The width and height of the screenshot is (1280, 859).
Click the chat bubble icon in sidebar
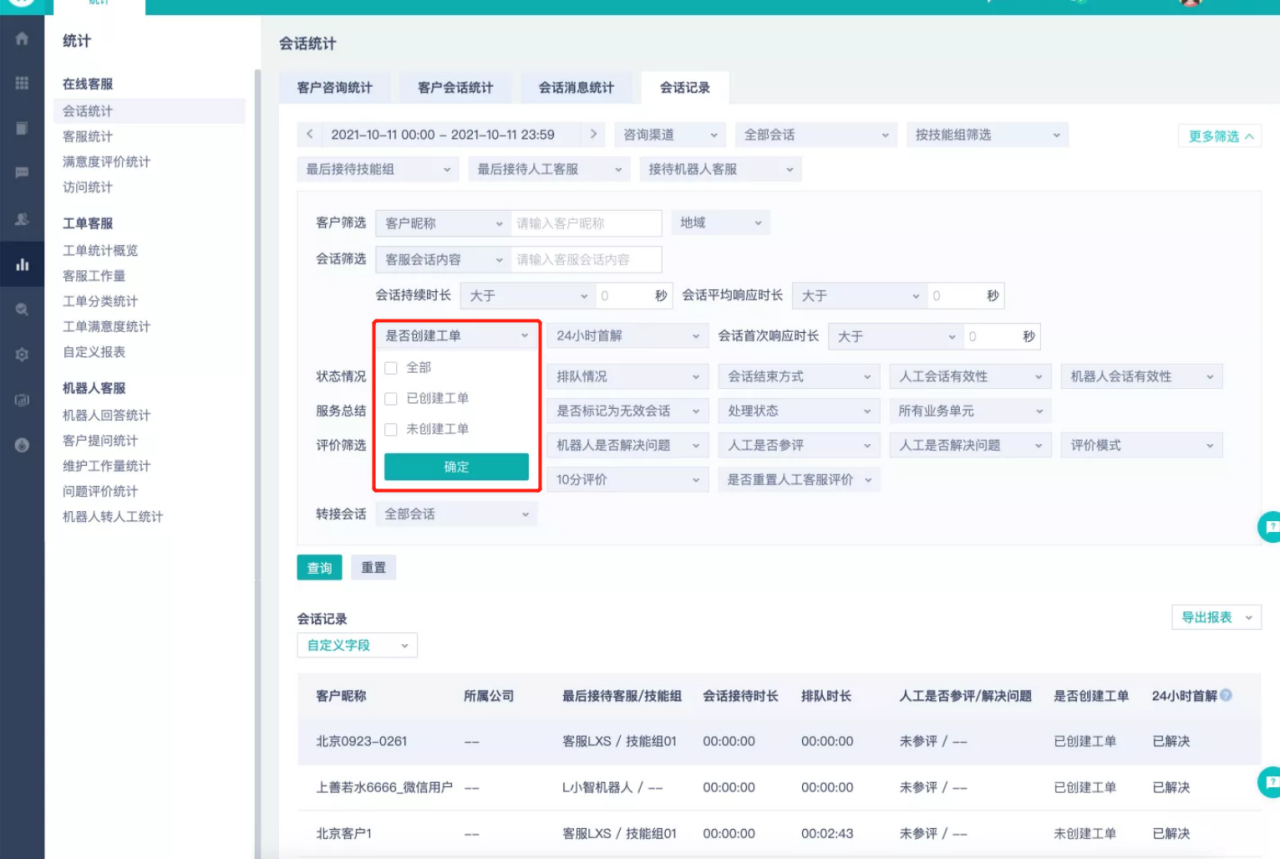point(22,173)
